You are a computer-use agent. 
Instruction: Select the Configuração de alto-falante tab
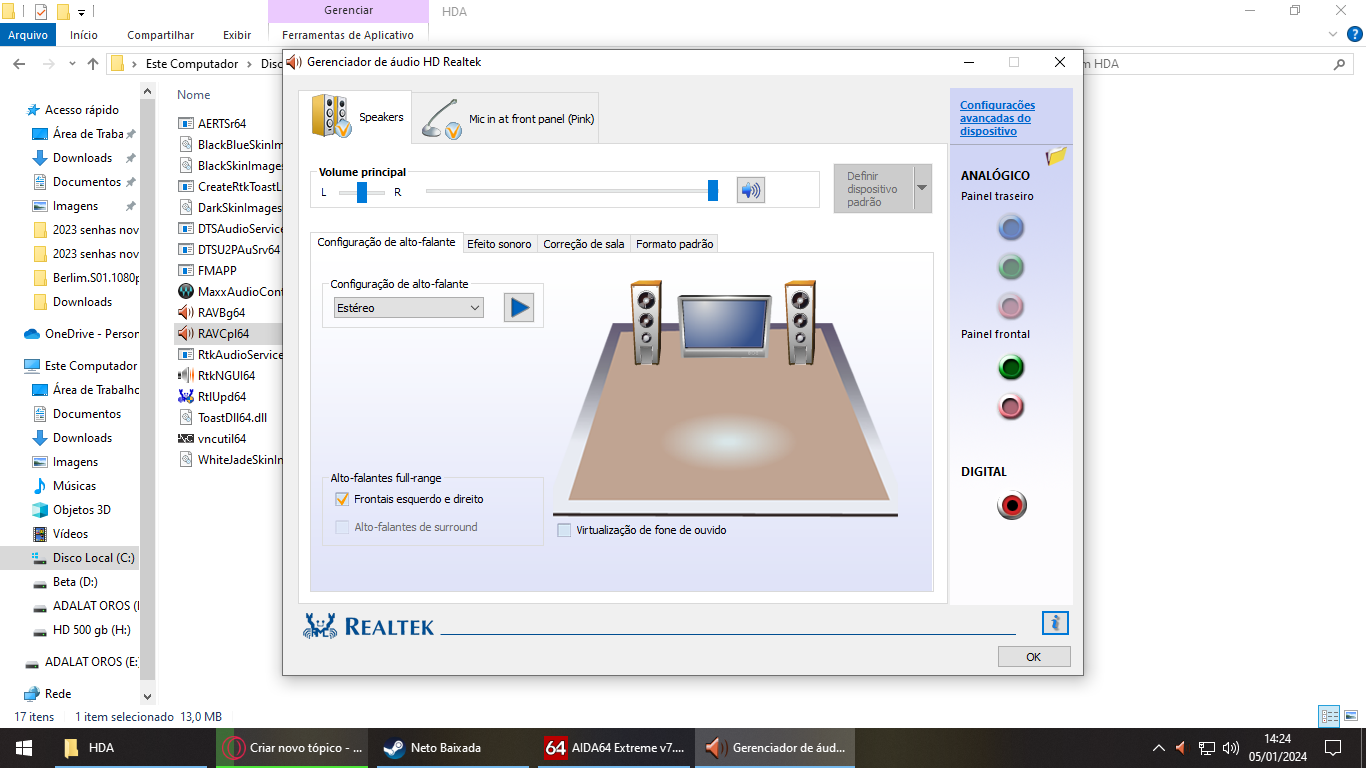pyautogui.click(x=386, y=242)
